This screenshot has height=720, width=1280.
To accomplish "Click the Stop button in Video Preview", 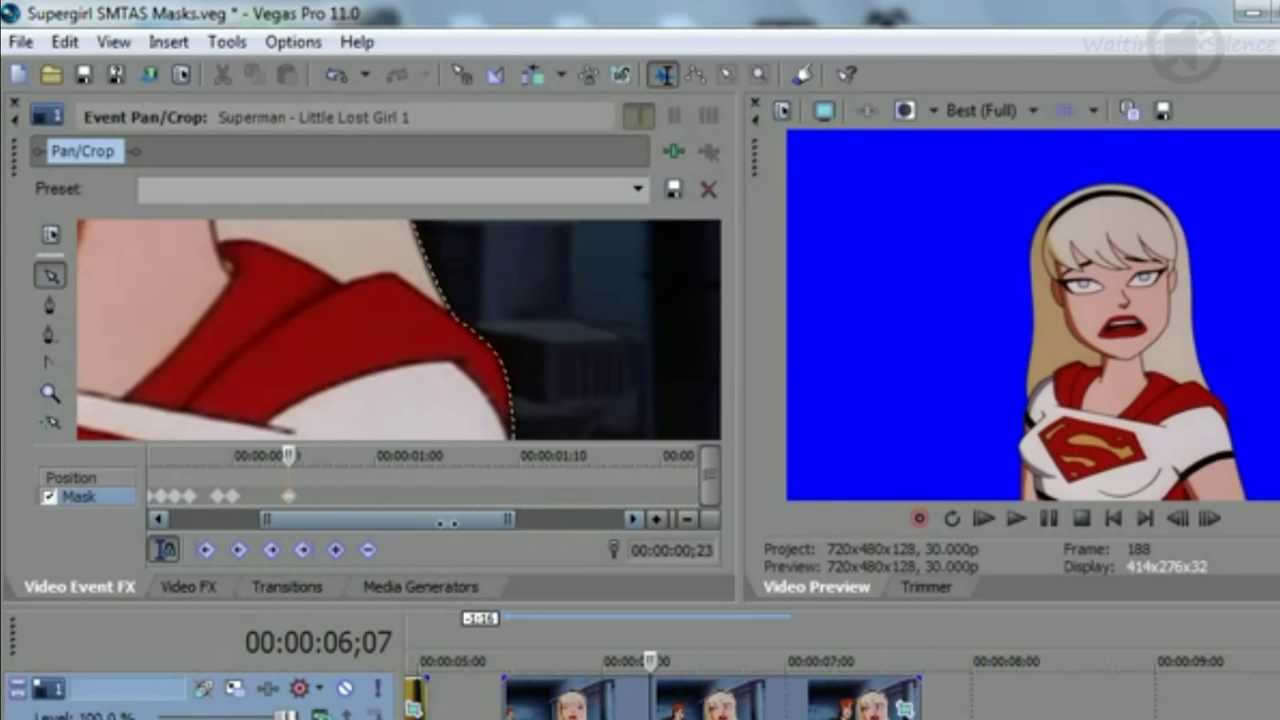I will click(1081, 519).
